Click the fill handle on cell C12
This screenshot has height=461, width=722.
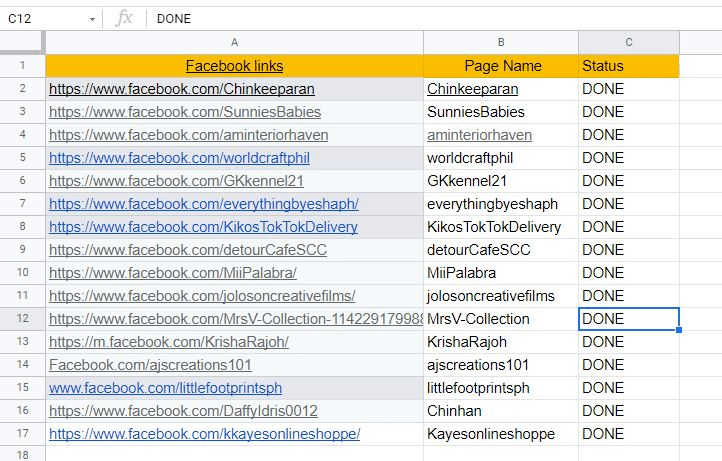[x=679, y=330]
